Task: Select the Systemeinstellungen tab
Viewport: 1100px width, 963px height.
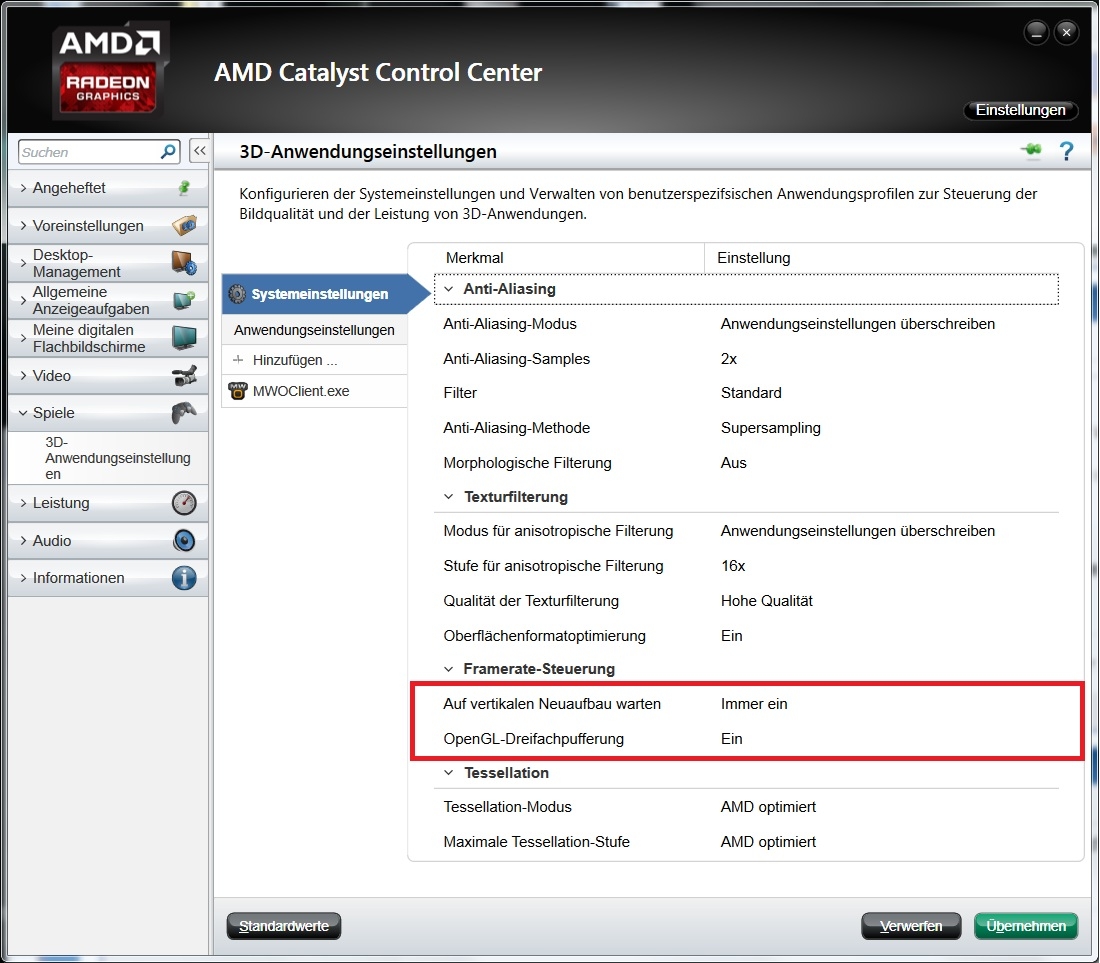Action: tap(326, 294)
